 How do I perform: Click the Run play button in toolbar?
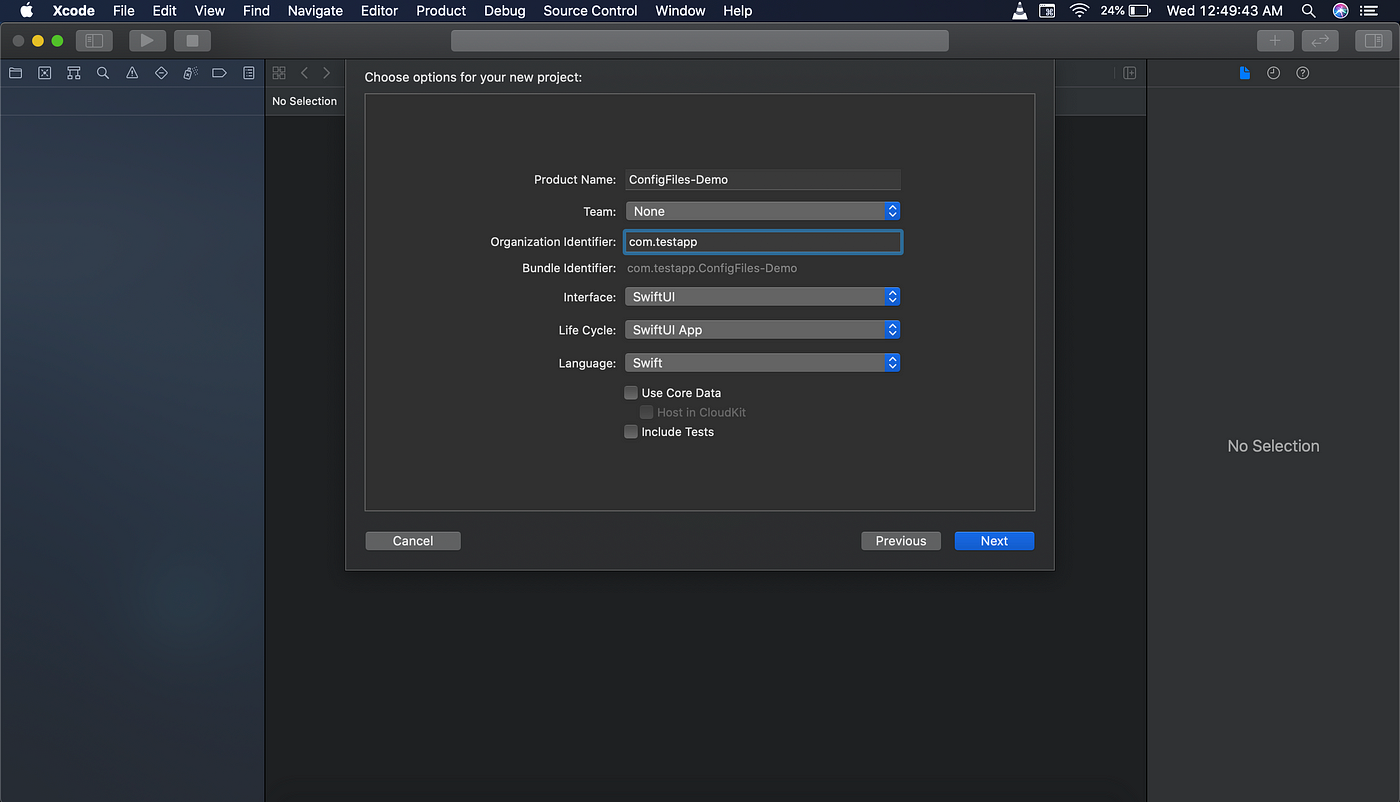click(x=147, y=41)
